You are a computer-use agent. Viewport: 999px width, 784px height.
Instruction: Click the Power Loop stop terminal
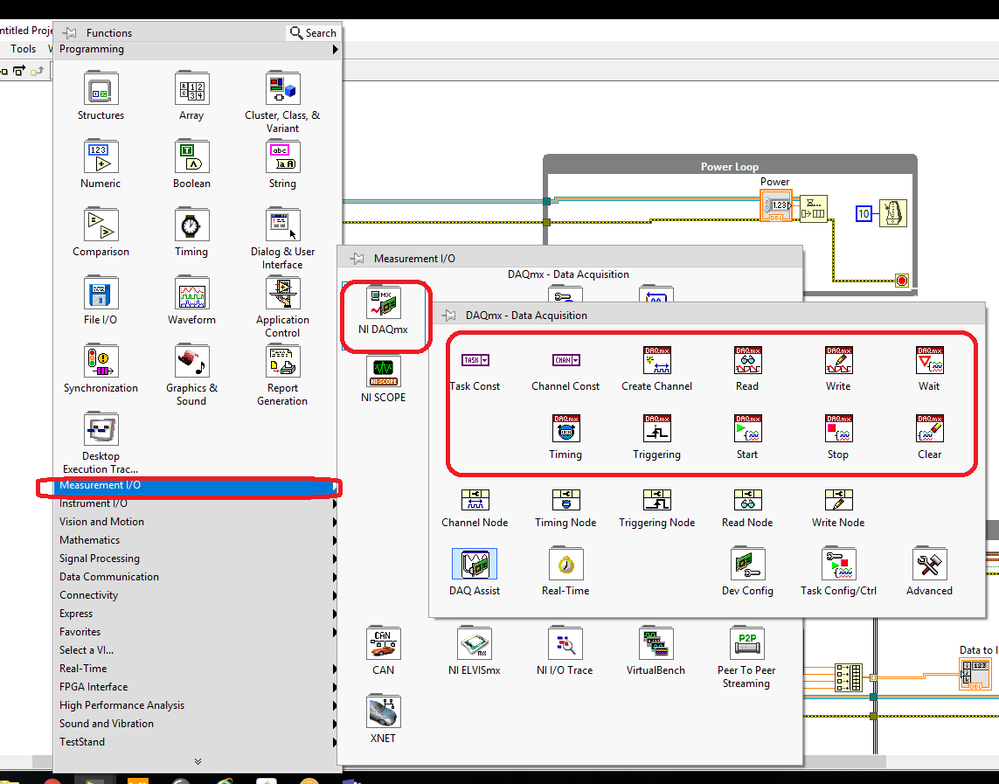click(902, 280)
